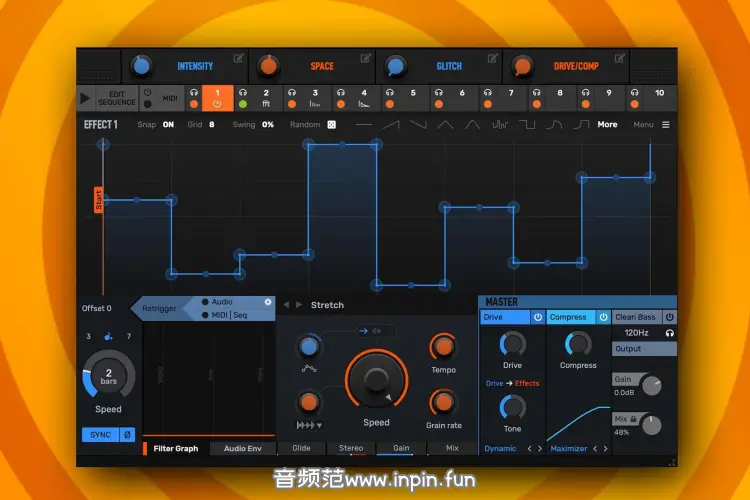Open the hamburger Menu icon
This screenshot has height=500, width=750.
tap(665, 124)
